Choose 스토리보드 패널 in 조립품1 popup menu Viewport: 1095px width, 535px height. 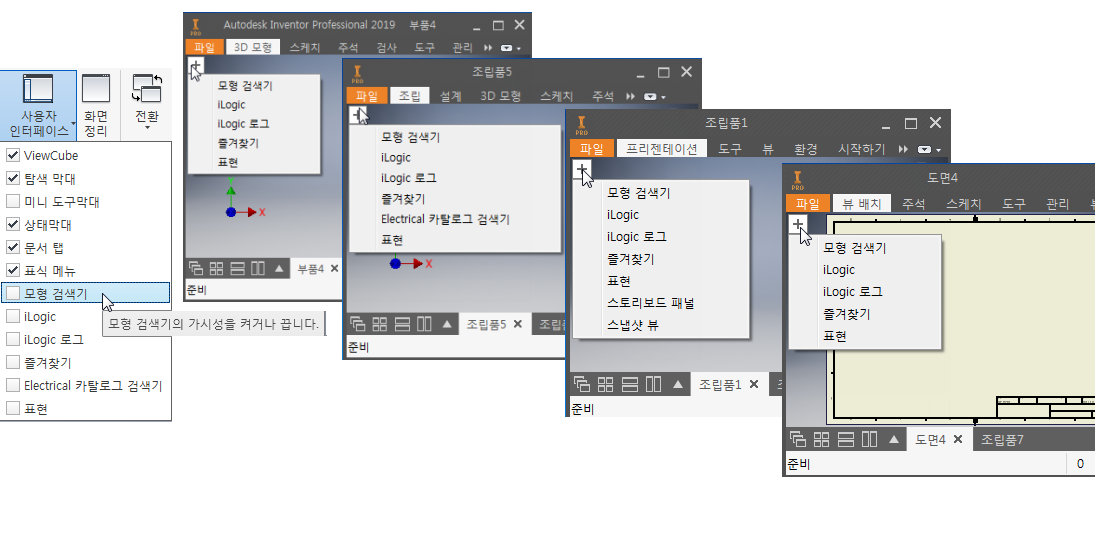(x=650, y=302)
